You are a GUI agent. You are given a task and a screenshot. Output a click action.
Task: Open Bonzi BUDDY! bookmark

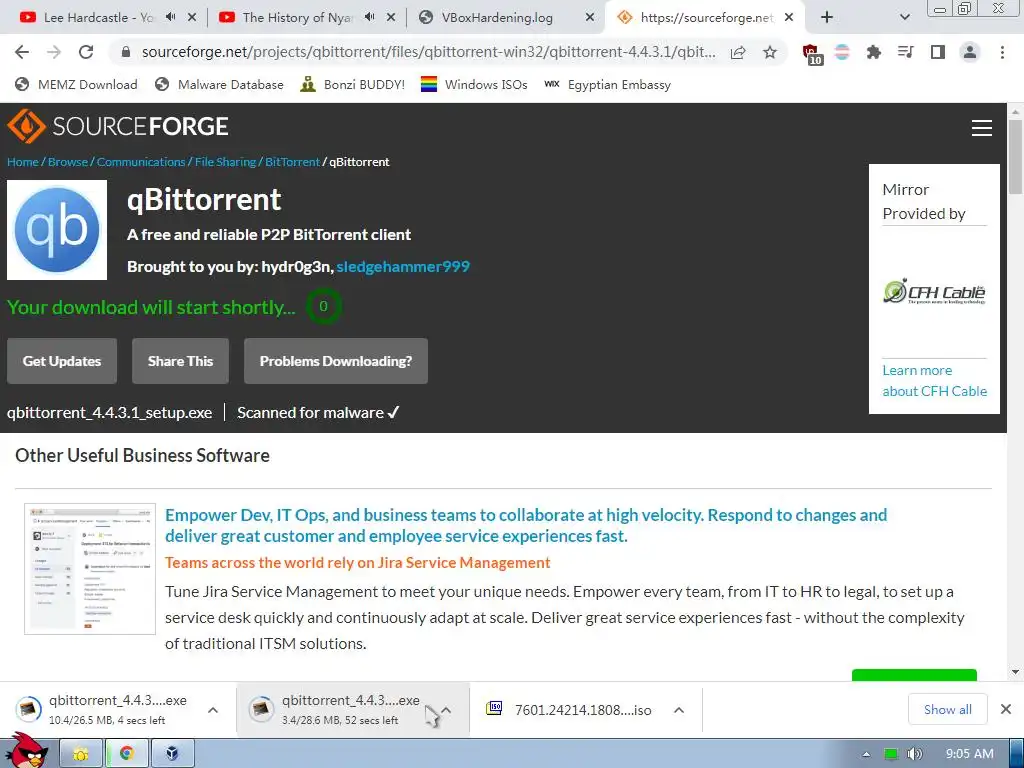point(352,84)
